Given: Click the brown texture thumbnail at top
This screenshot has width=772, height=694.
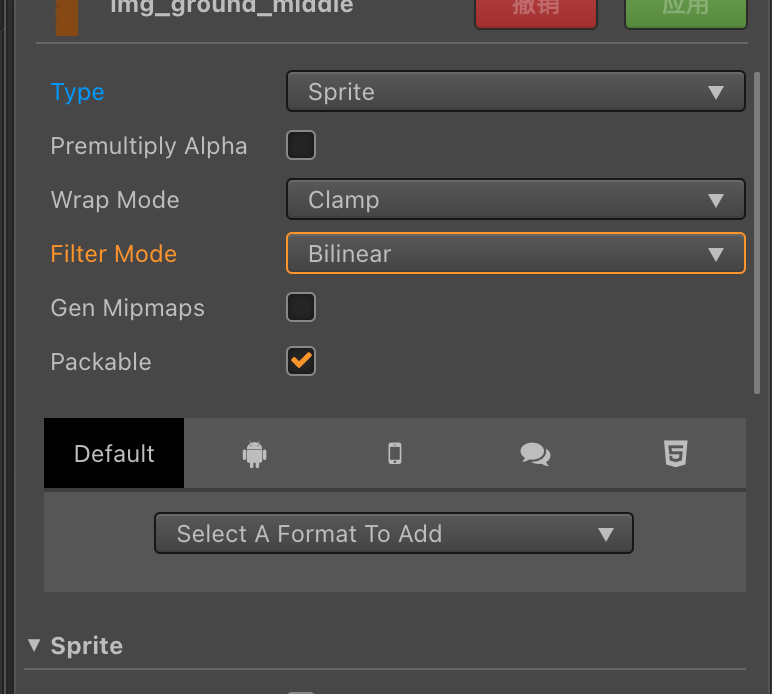Looking at the screenshot, I should coord(67,15).
